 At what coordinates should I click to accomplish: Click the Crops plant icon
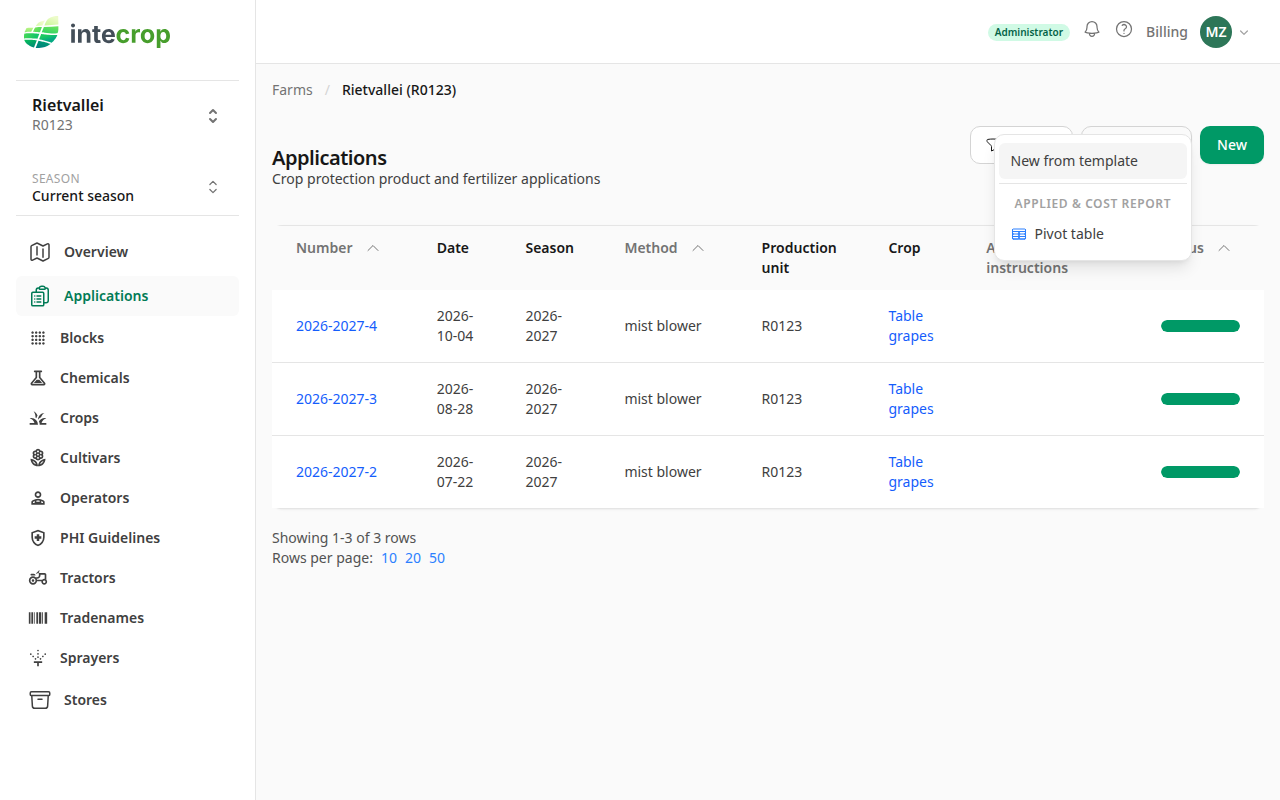(38, 418)
